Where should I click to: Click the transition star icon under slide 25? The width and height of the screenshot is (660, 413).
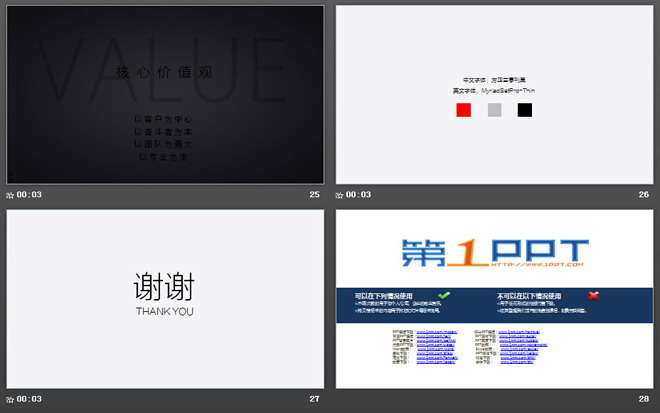click(10, 195)
